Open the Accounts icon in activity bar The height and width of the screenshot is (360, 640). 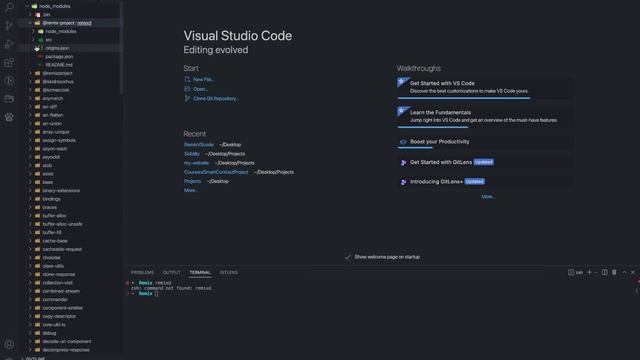[x=9, y=344]
